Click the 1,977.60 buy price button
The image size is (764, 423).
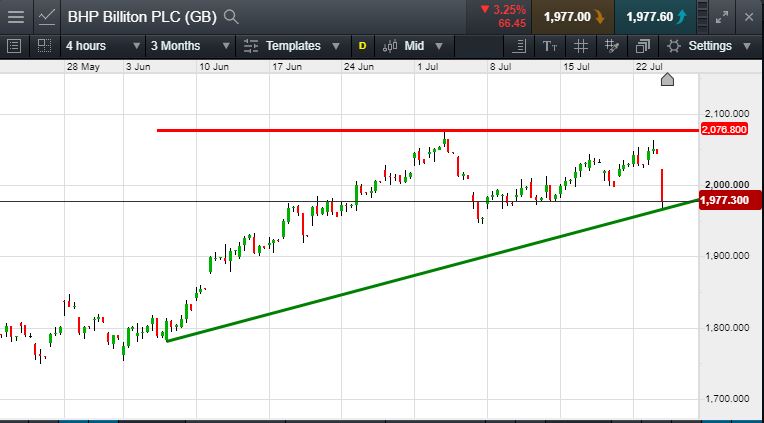point(656,17)
